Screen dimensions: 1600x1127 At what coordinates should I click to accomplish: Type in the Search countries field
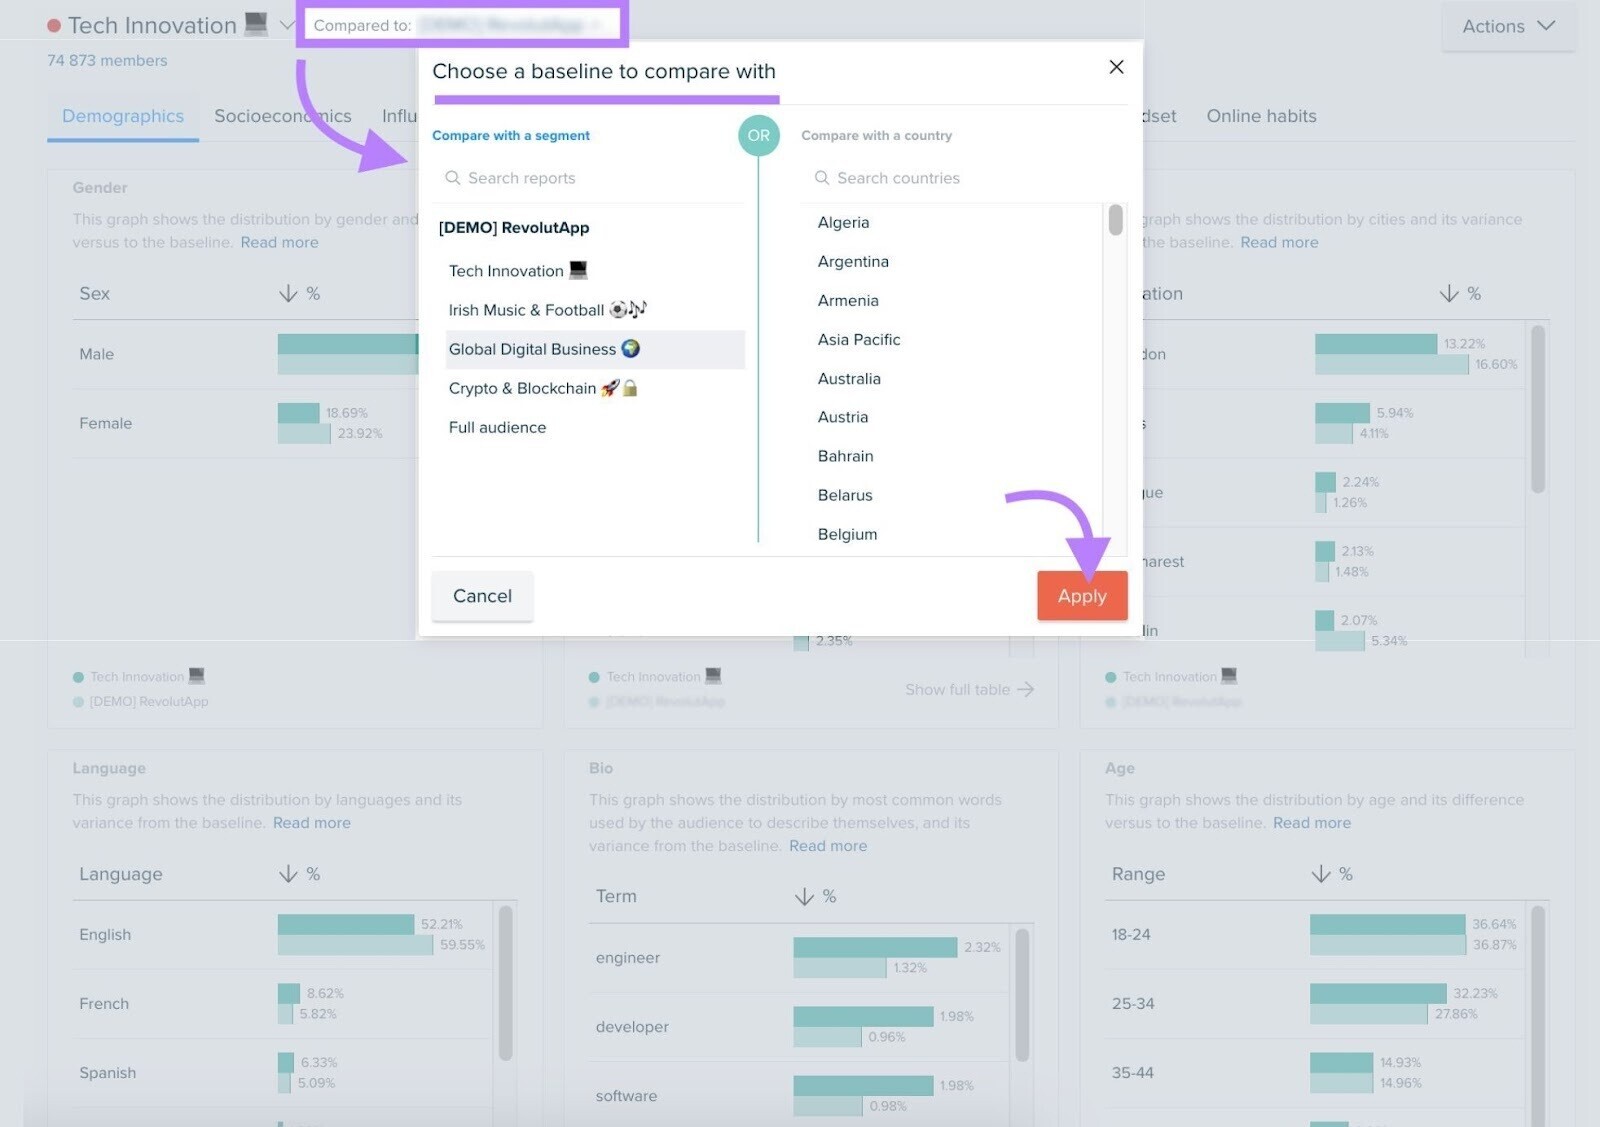click(x=950, y=178)
